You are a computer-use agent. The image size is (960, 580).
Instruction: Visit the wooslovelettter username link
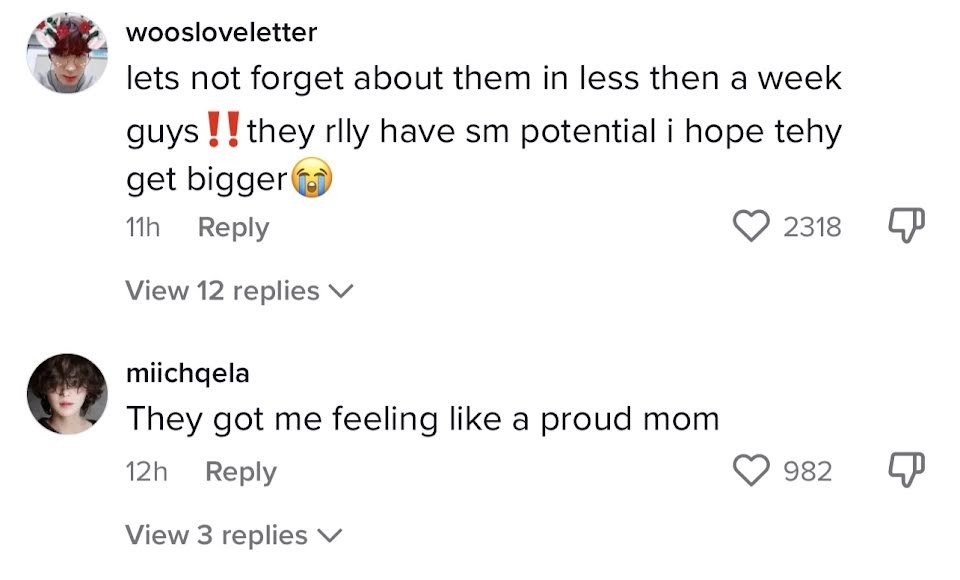pyautogui.click(x=221, y=32)
